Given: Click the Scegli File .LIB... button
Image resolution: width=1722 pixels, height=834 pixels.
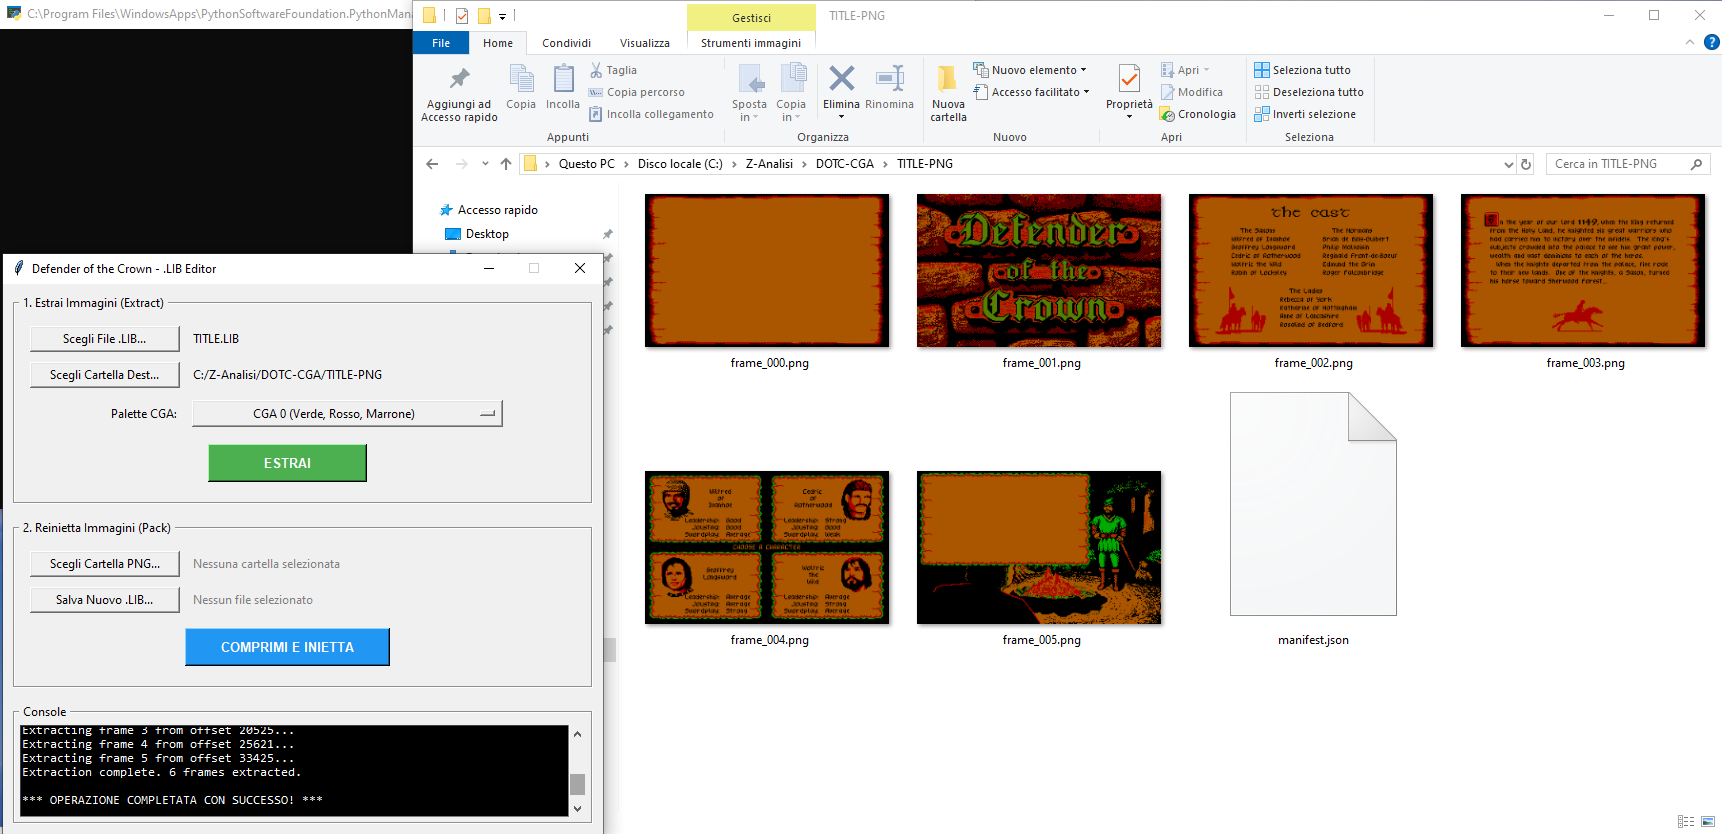Looking at the screenshot, I should point(105,339).
